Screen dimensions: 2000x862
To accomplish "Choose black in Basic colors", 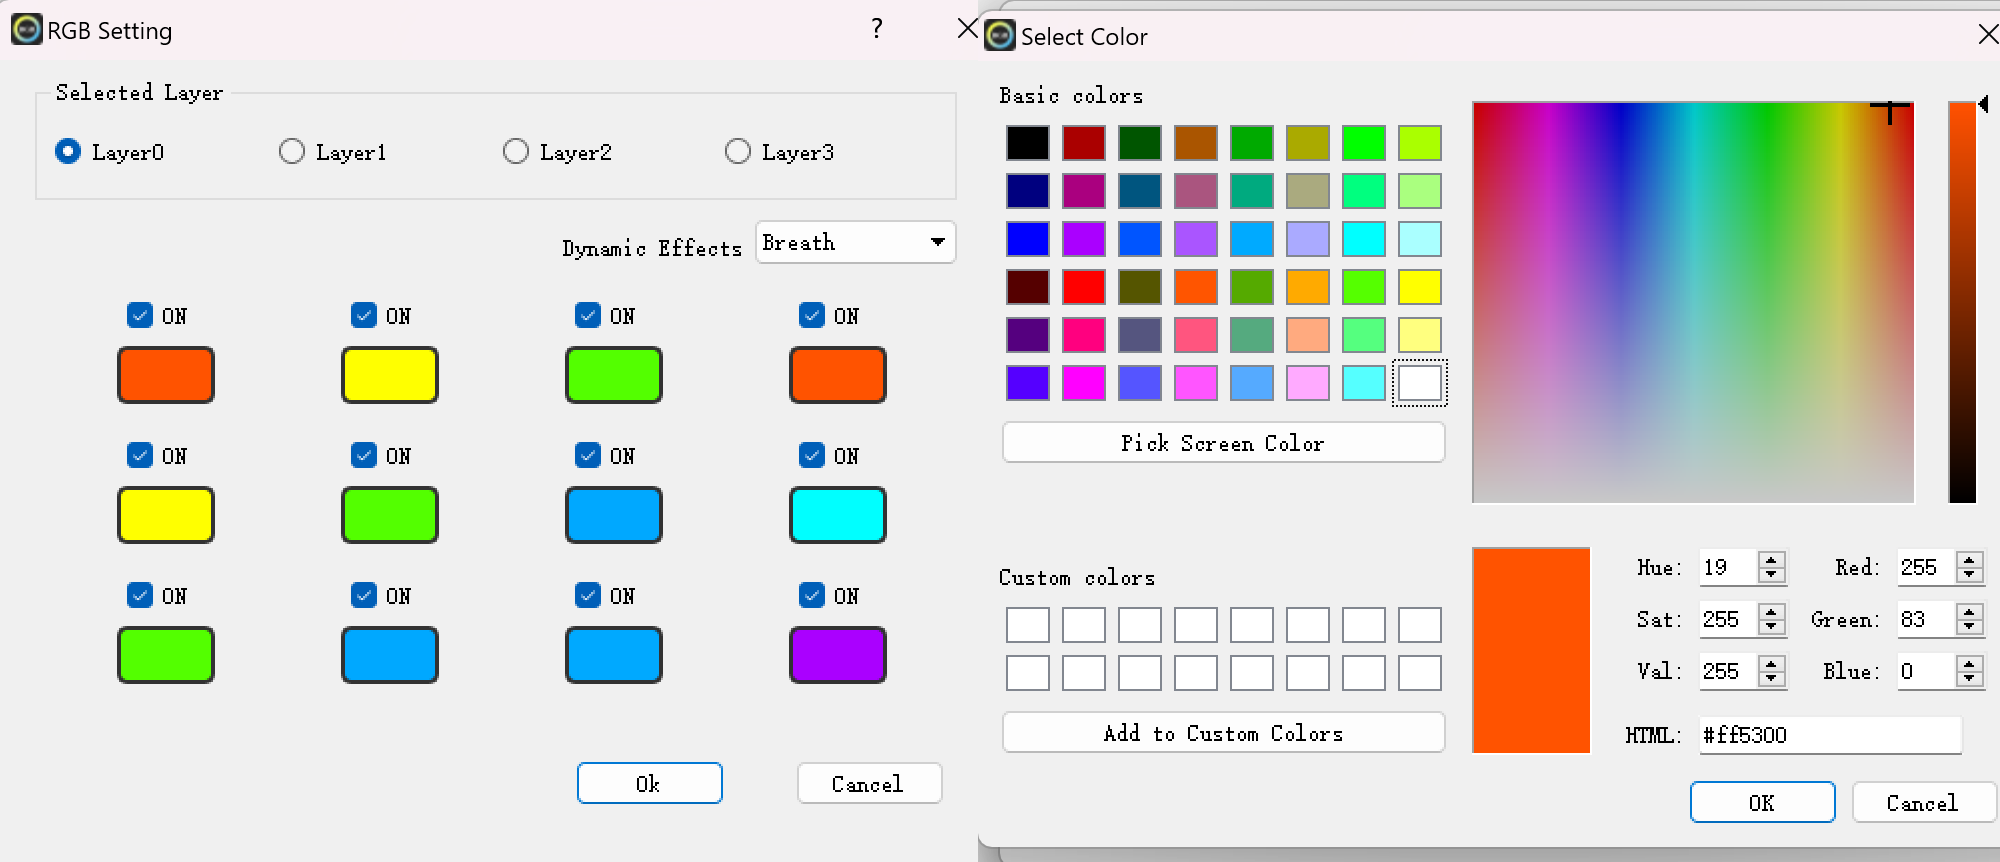I will tap(1028, 143).
